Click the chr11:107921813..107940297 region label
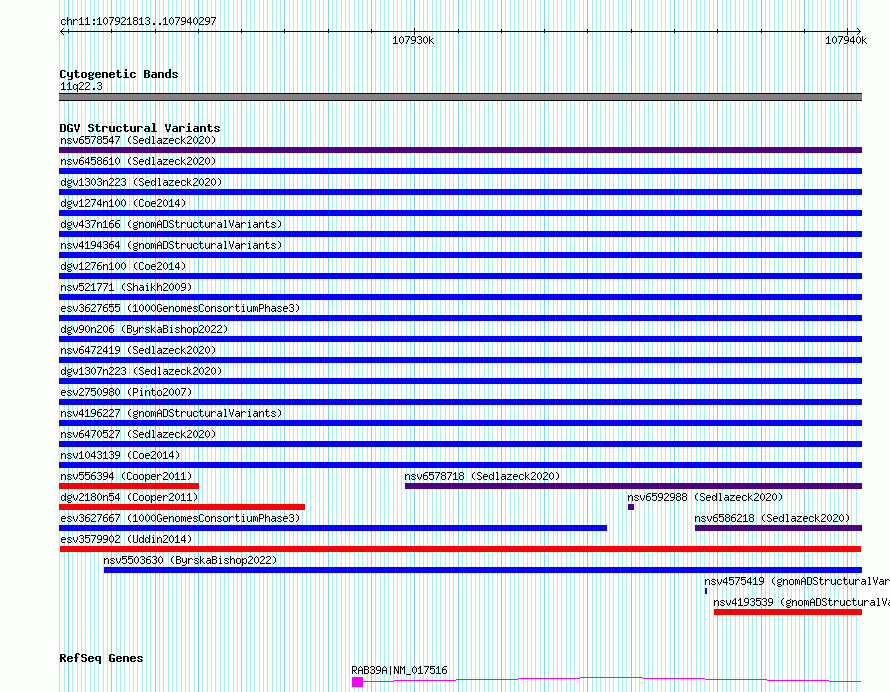Viewport: 890px width, 692px height. click(138, 21)
